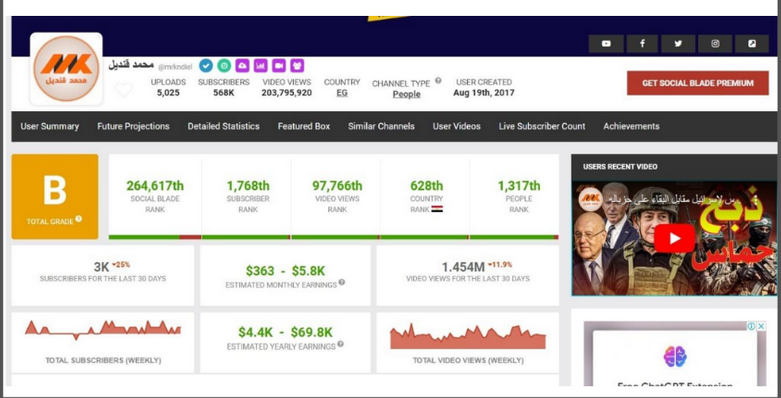Open the Featured Box tab
Image resolution: width=781 pixels, height=398 pixels.
click(304, 127)
